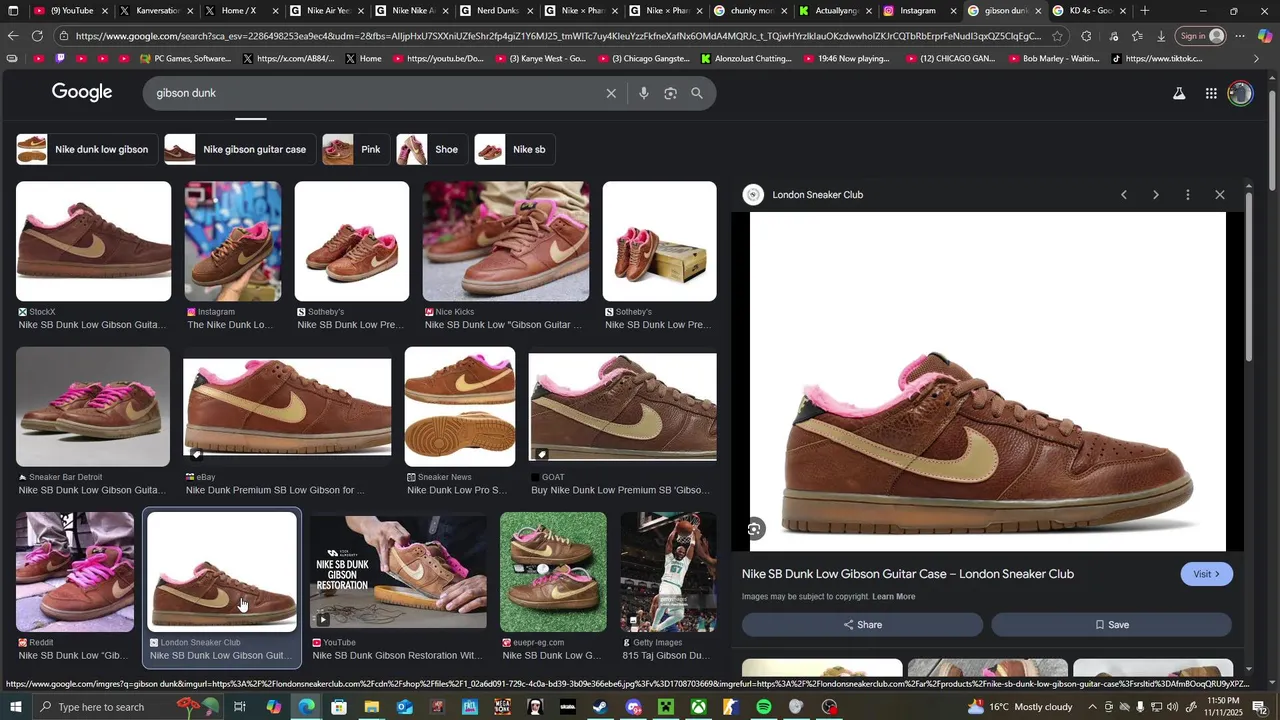
Task: Open AlonzoJust Chatting bookmark
Action: 746,59
